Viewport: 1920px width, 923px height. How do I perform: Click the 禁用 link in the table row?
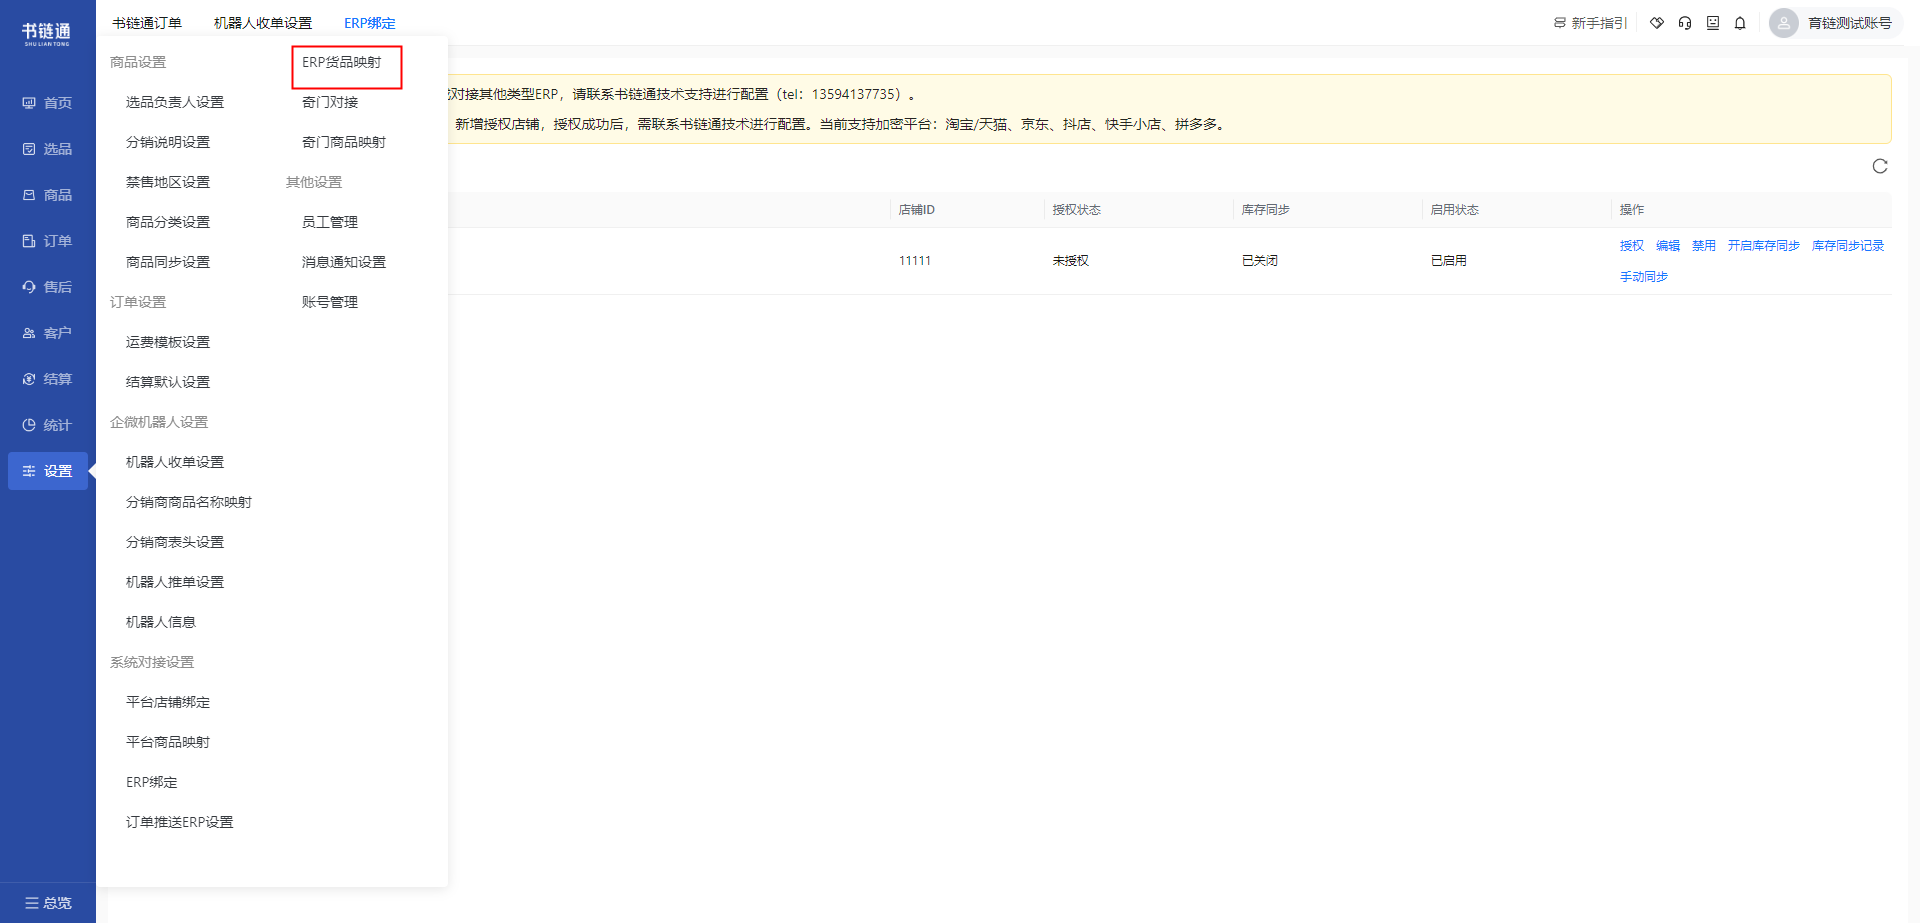pyautogui.click(x=1704, y=246)
